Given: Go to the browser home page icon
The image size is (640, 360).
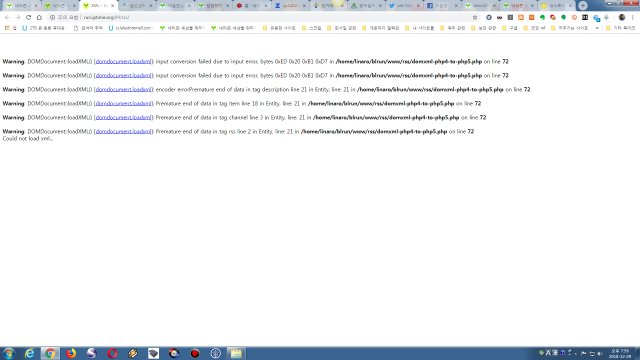Looking at the screenshot, I should point(39,18).
